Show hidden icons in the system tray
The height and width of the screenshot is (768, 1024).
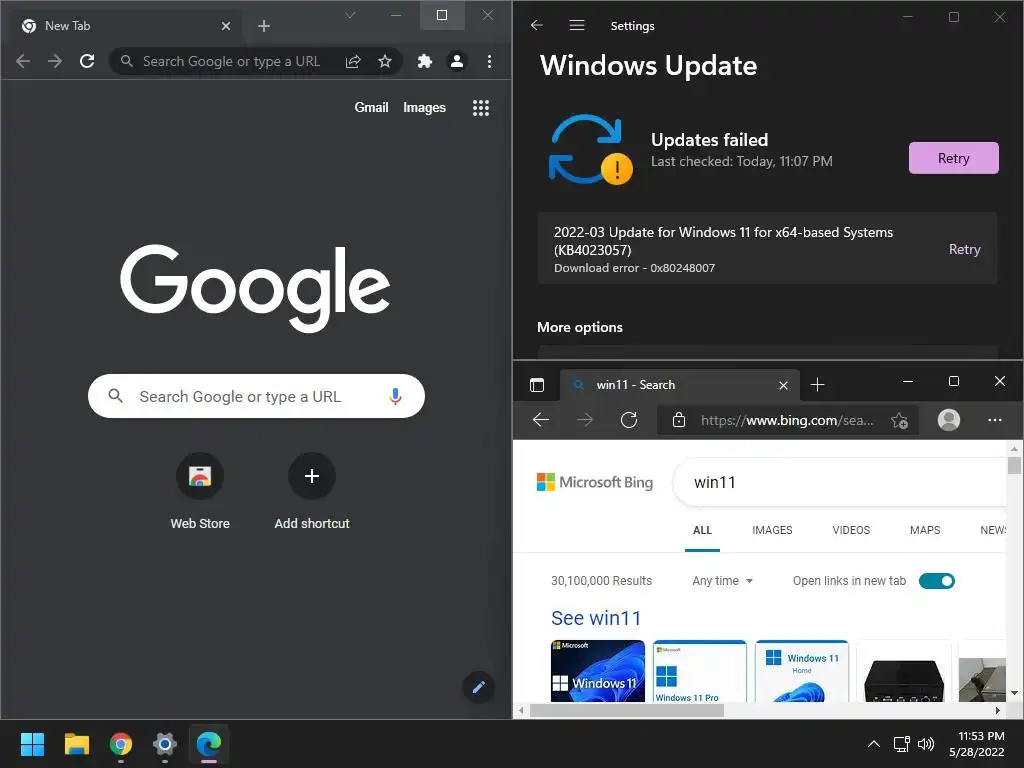(873, 744)
